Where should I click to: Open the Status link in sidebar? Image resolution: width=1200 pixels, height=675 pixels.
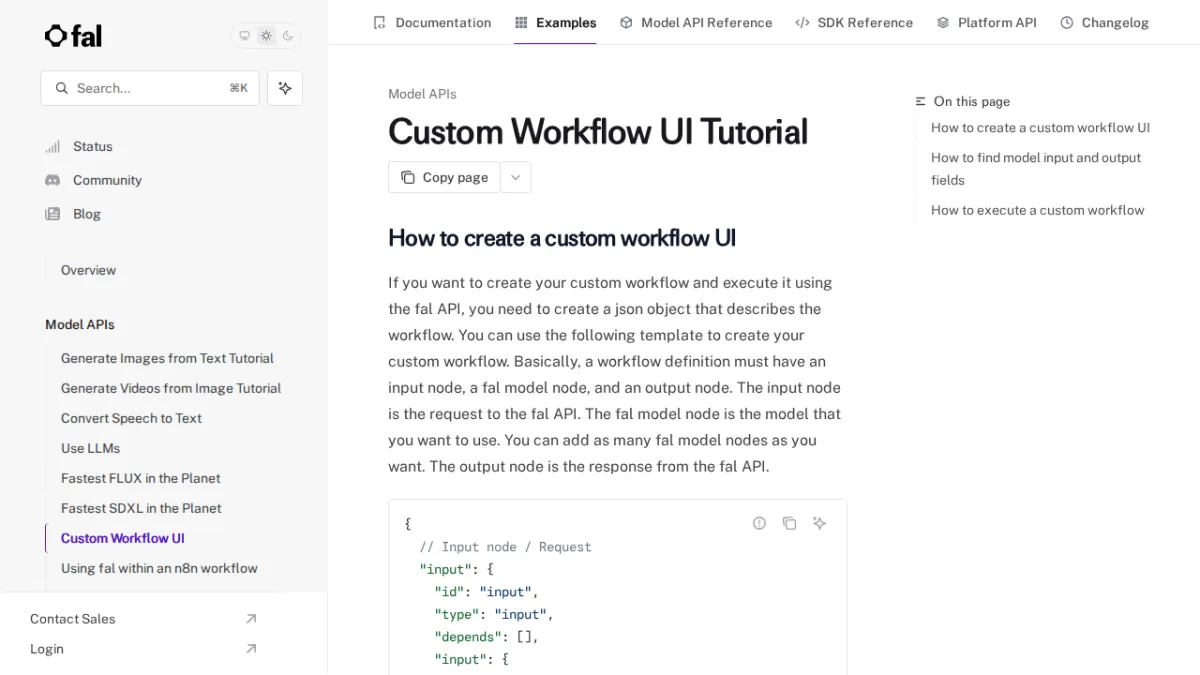click(93, 146)
